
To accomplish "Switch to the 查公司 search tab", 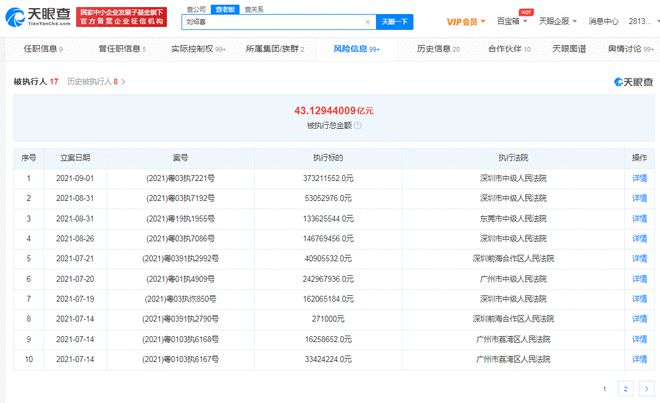I will pos(196,9).
